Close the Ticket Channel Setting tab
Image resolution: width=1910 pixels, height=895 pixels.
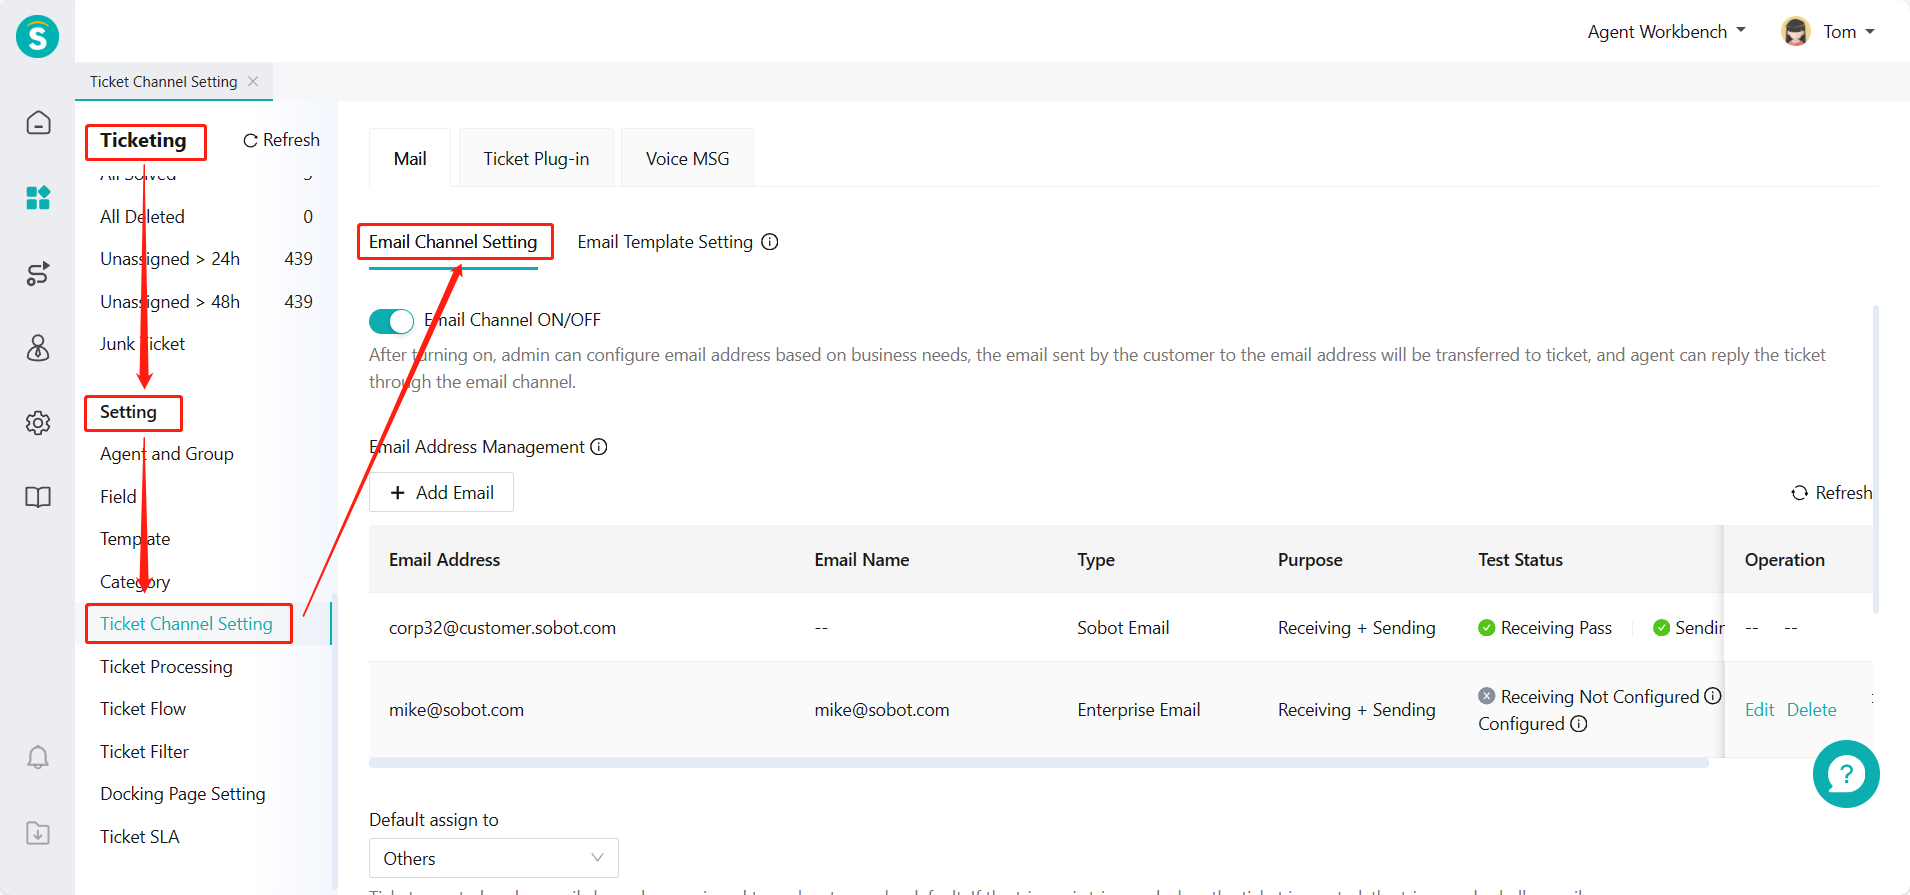coord(253,81)
